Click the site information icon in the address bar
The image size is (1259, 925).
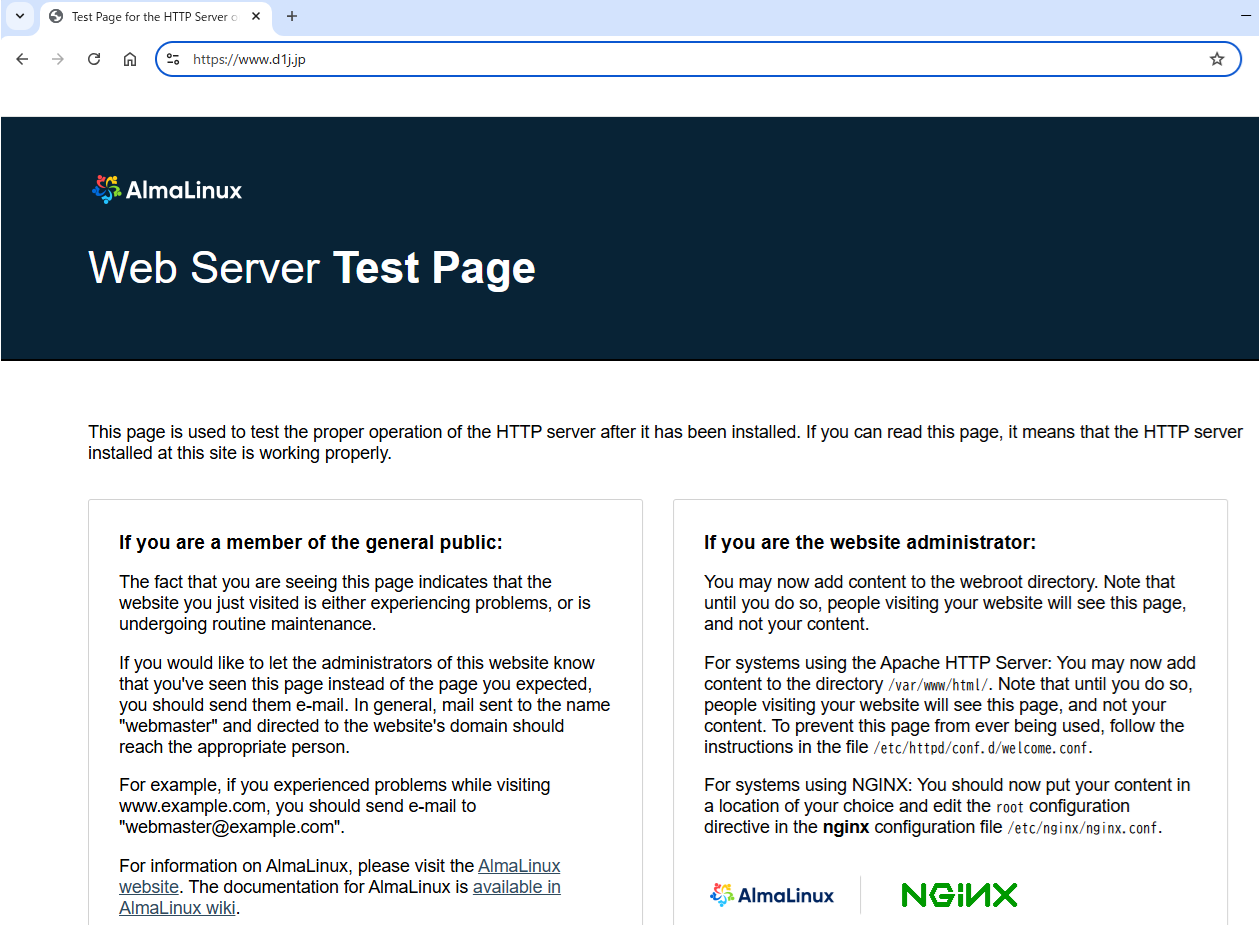coord(173,59)
